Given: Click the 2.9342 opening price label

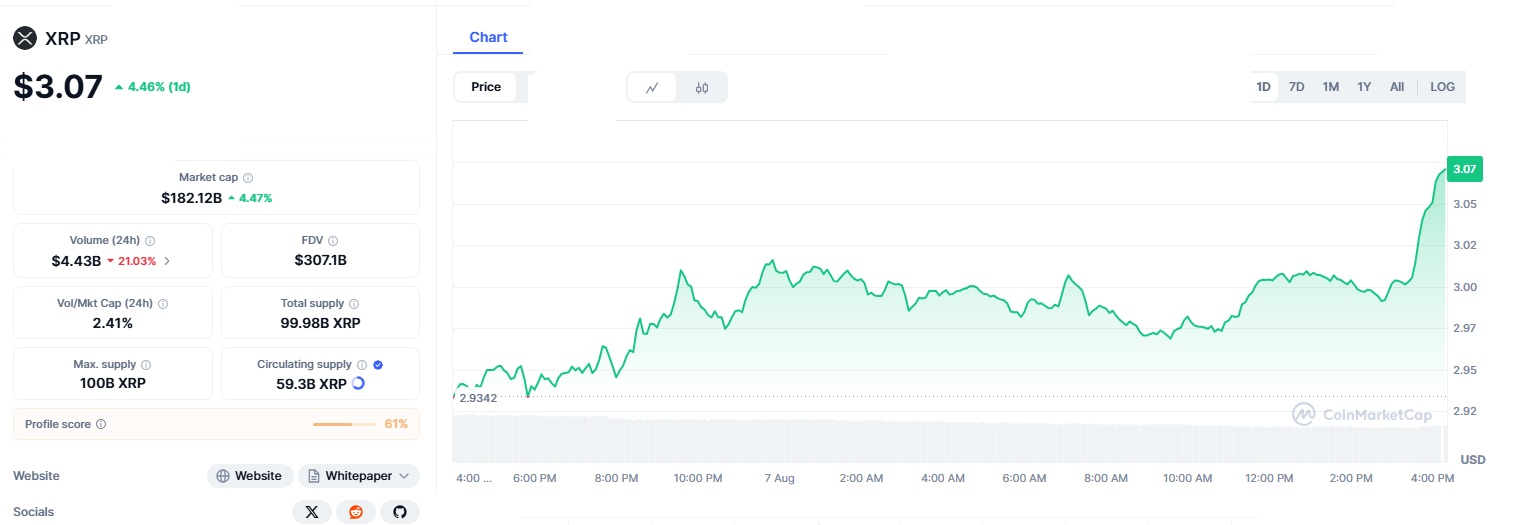Looking at the screenshot, I should [478, 398].
